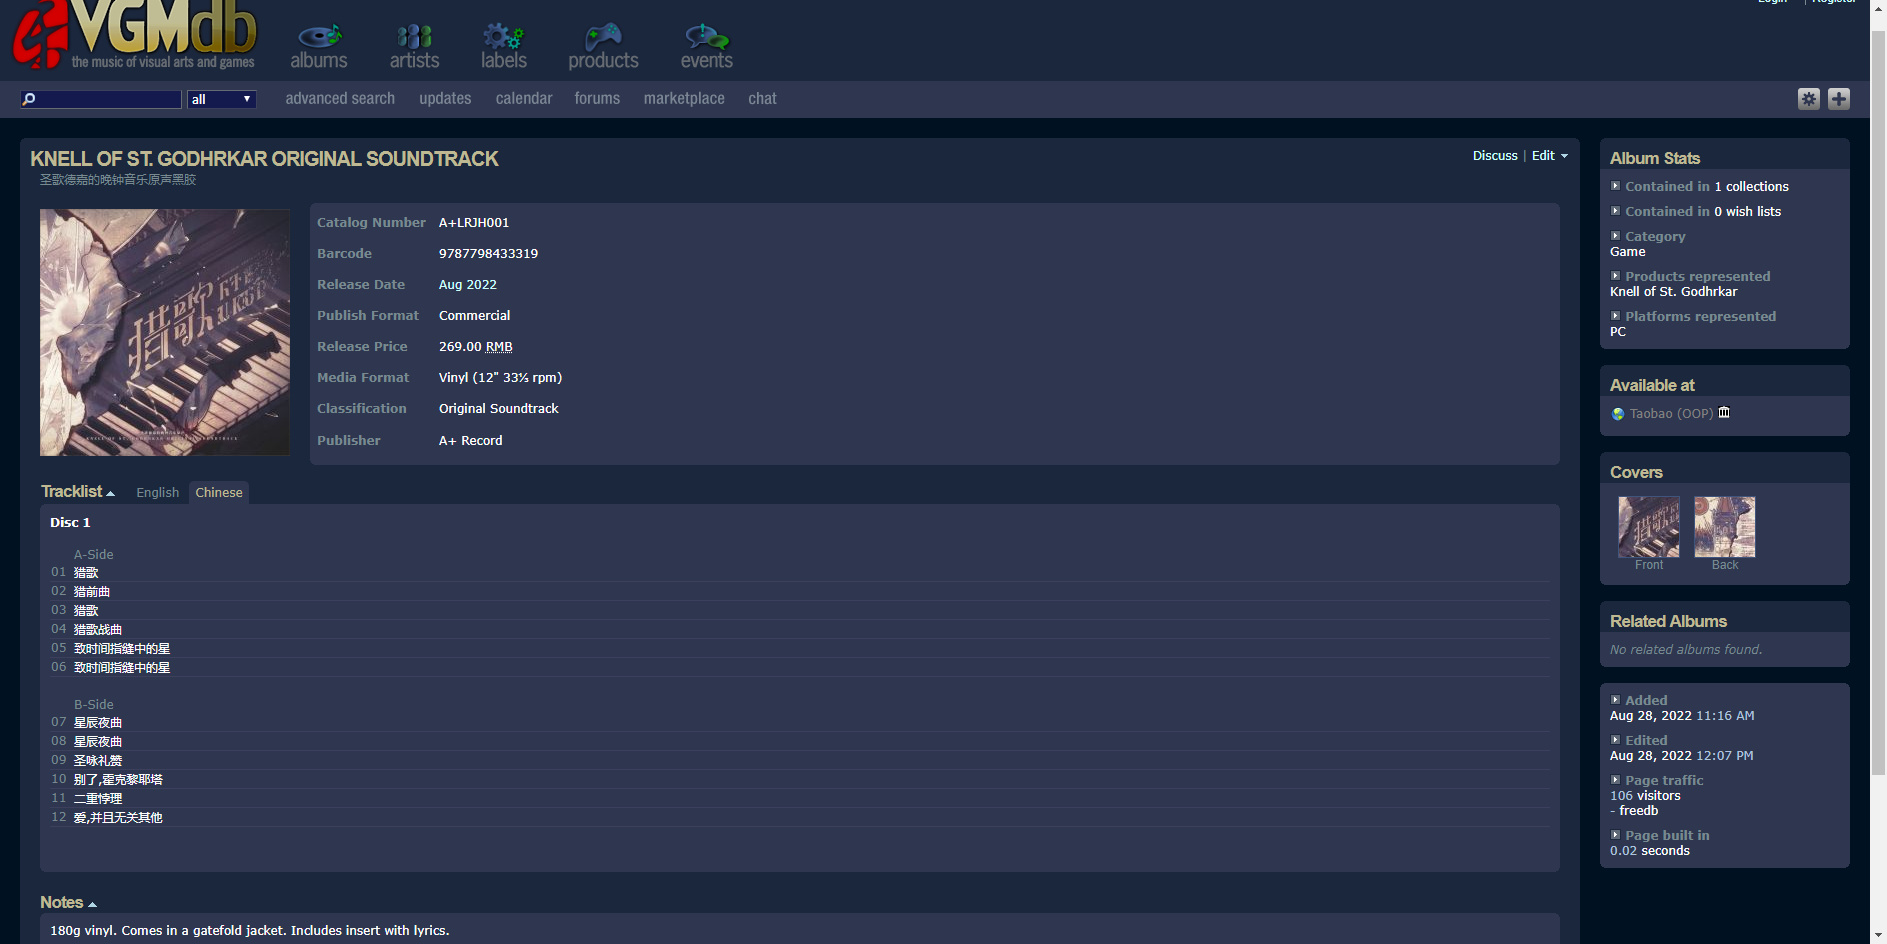Viewport: 1887px width, 944px height.
Task: Switch tracklist to the English tab
Action: coord(157,493)
